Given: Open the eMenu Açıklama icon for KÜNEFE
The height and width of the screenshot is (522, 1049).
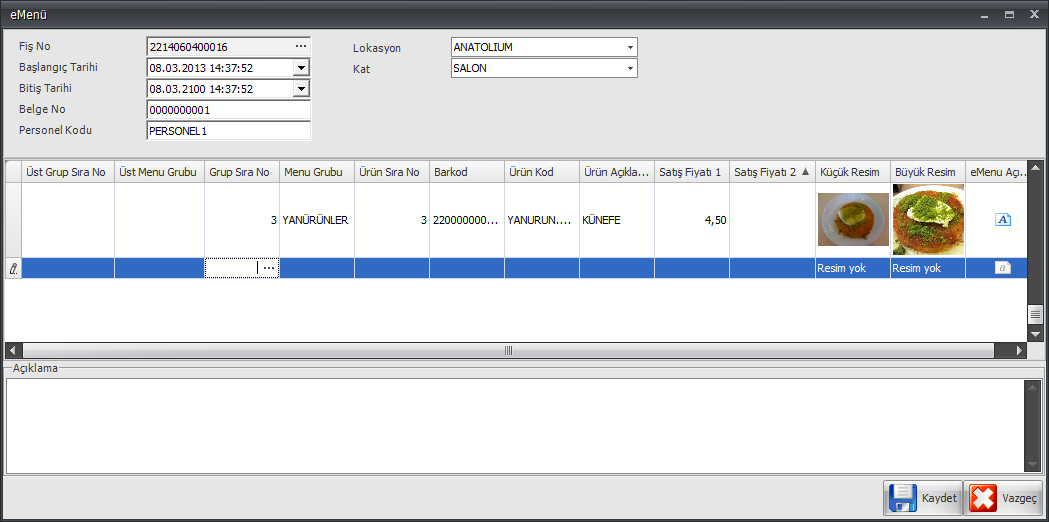Looking at the screenshot, I should (x=1003, y=219).
